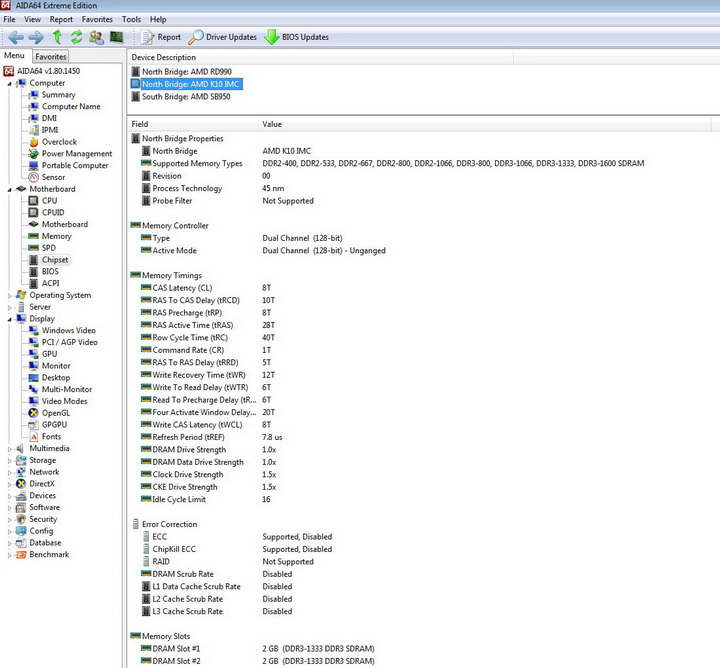Collapse the Computer tree node

pos(9,84)
